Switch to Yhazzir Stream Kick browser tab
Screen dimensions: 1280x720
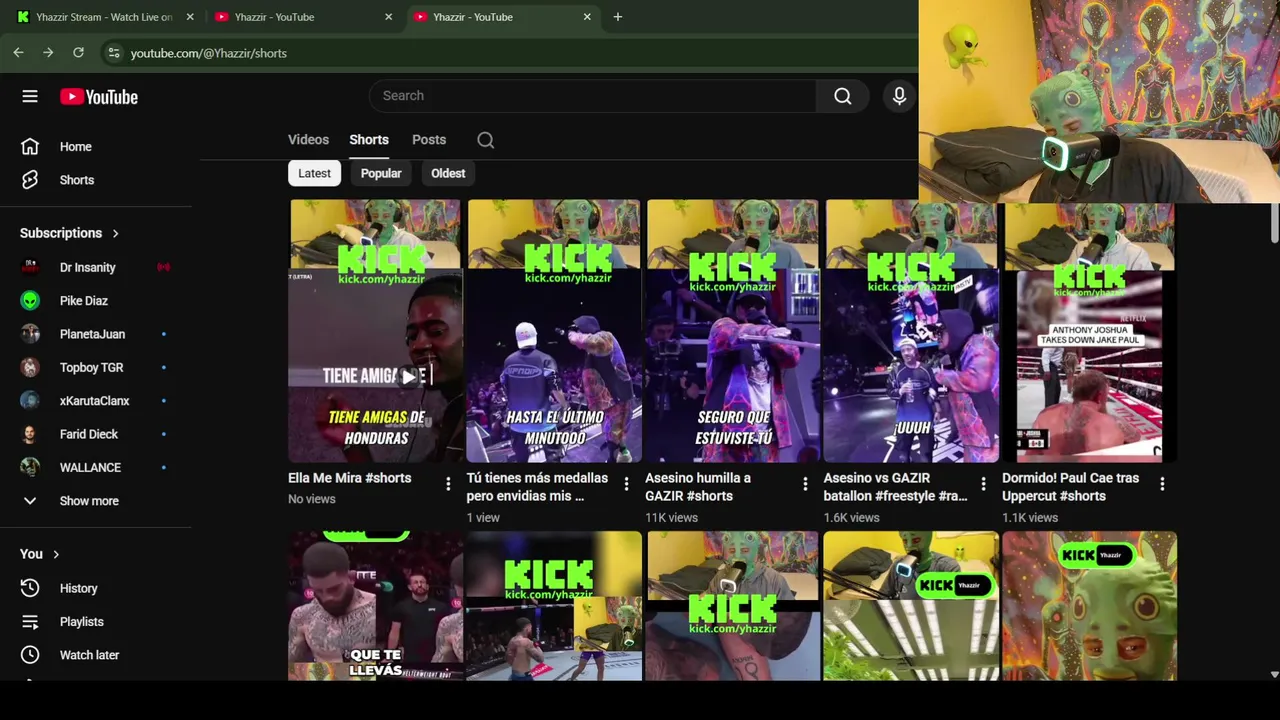(105, 17)
